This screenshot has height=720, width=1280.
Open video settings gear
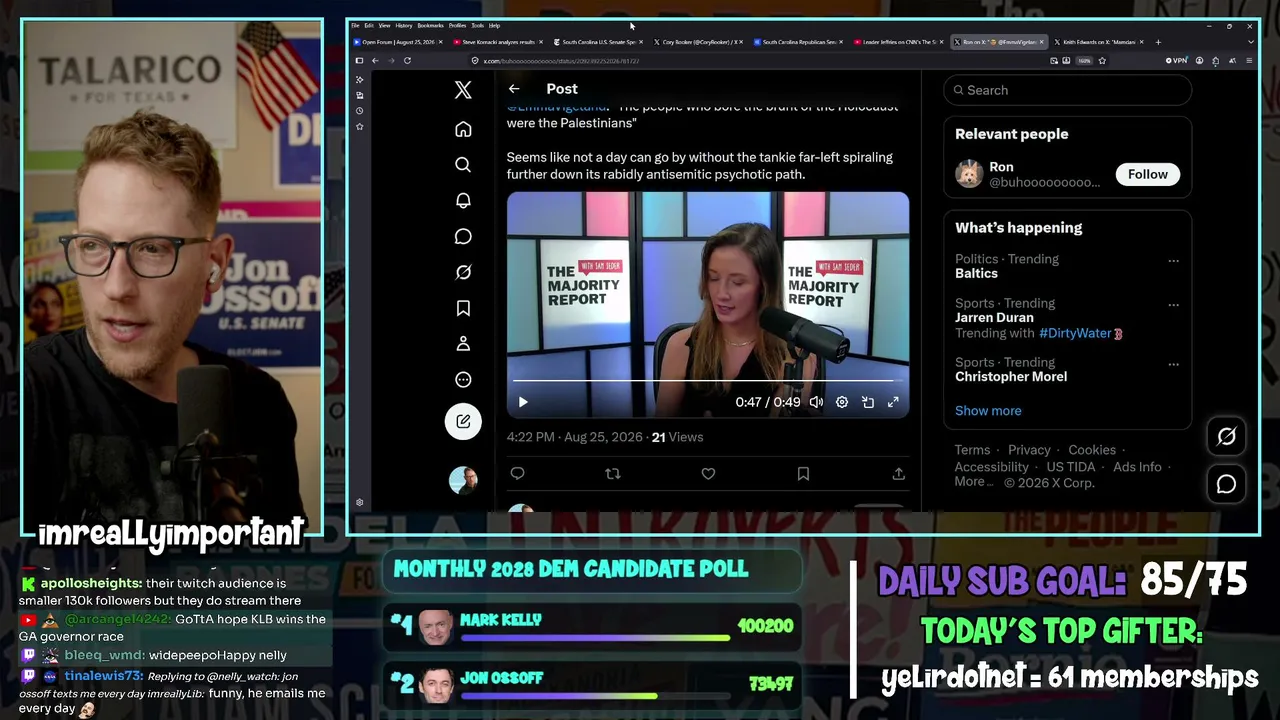click(842, 402)
